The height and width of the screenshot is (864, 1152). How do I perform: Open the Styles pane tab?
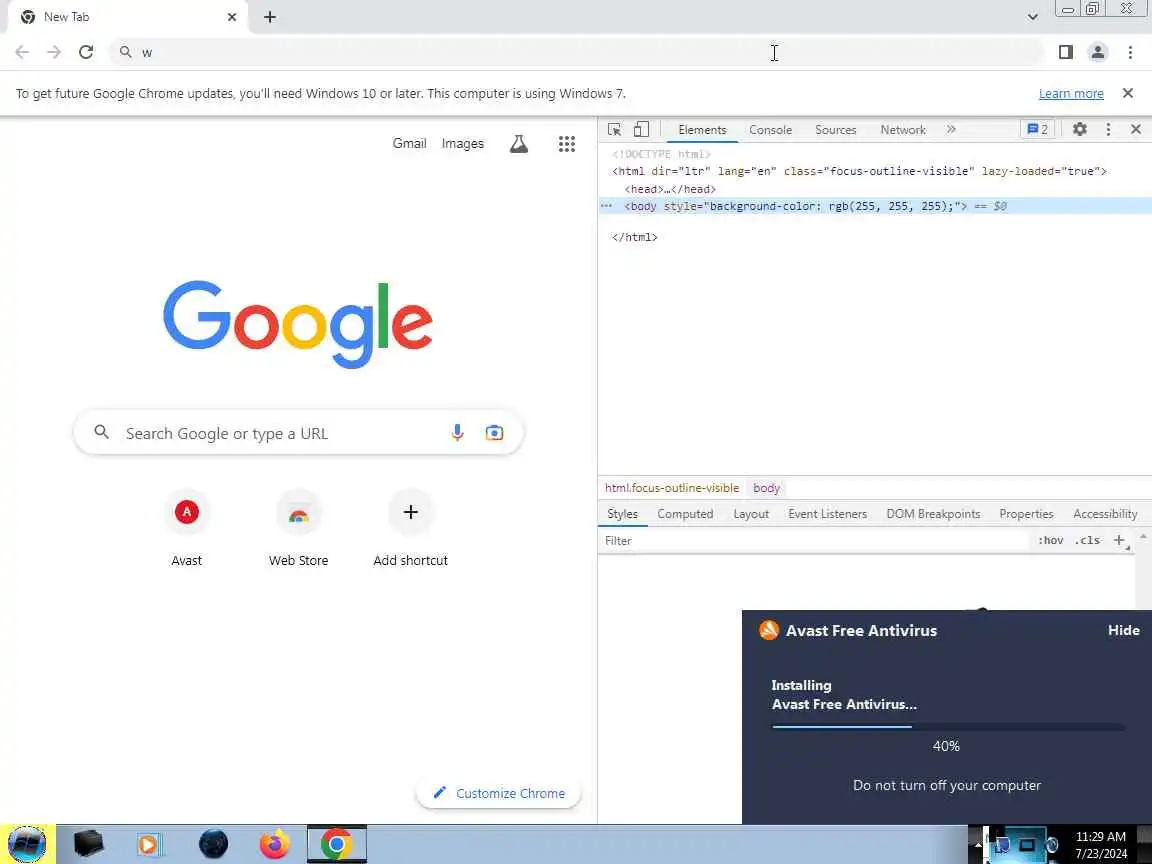pos(622,514)
